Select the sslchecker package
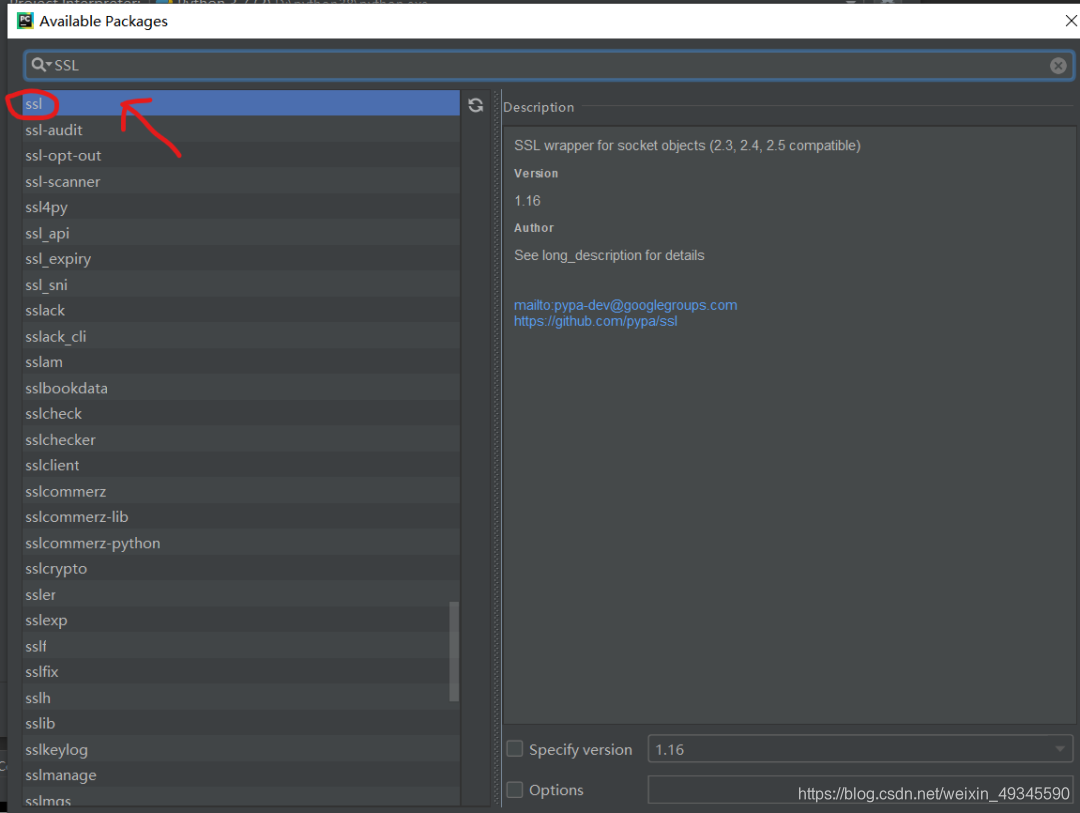 pyautogui.click(x=241, y=440)
